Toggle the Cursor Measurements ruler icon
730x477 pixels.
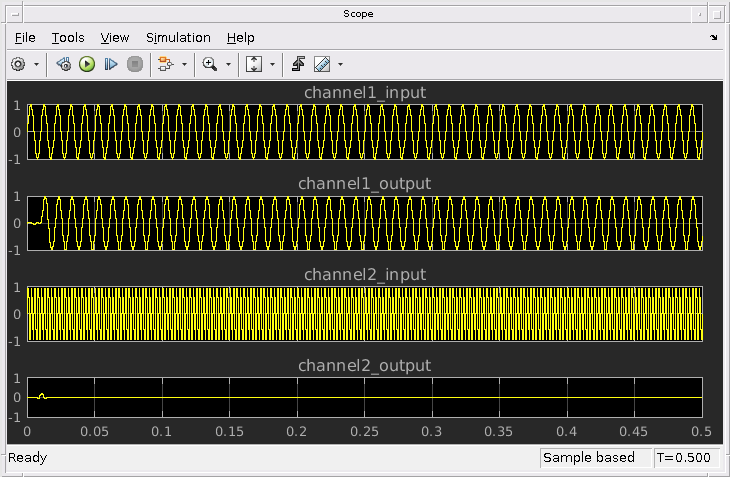click(x=322, y=64)
